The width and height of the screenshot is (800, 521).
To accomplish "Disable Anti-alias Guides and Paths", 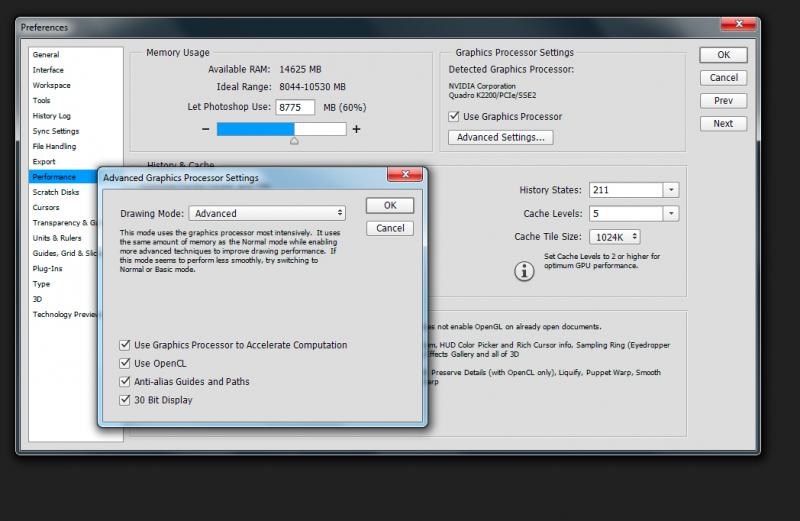I will (124, 382).
